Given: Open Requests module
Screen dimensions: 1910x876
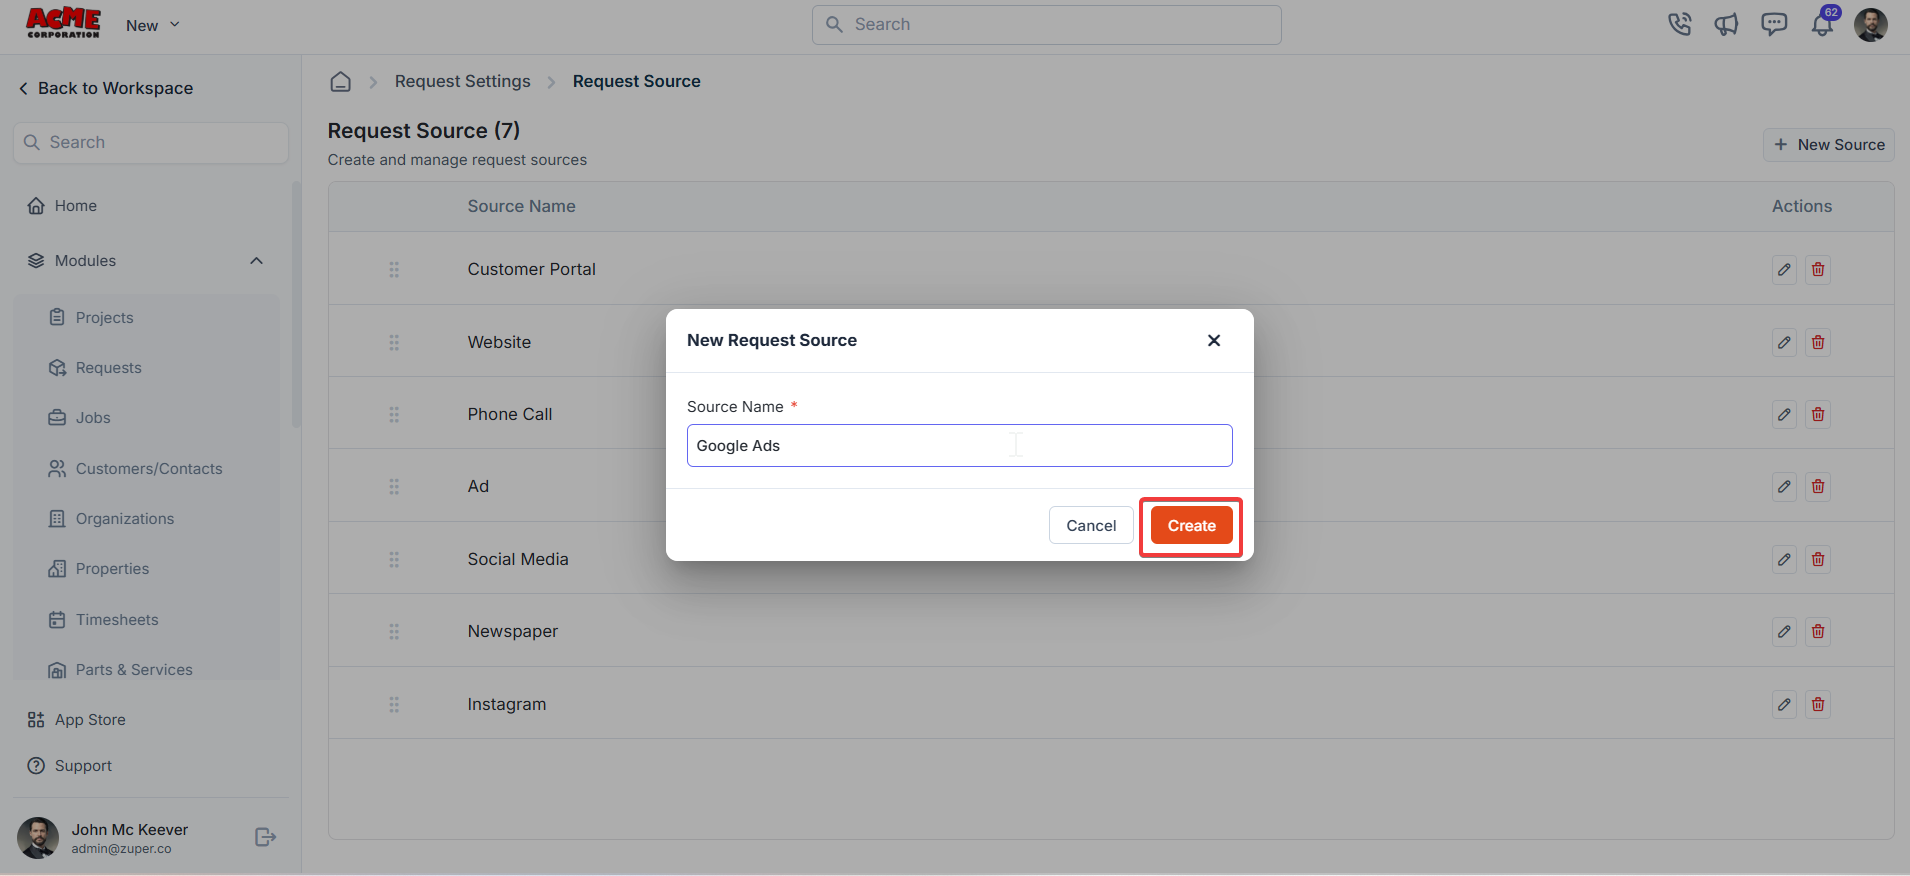Looking at the screenshot, I should [x=95, y=368].
